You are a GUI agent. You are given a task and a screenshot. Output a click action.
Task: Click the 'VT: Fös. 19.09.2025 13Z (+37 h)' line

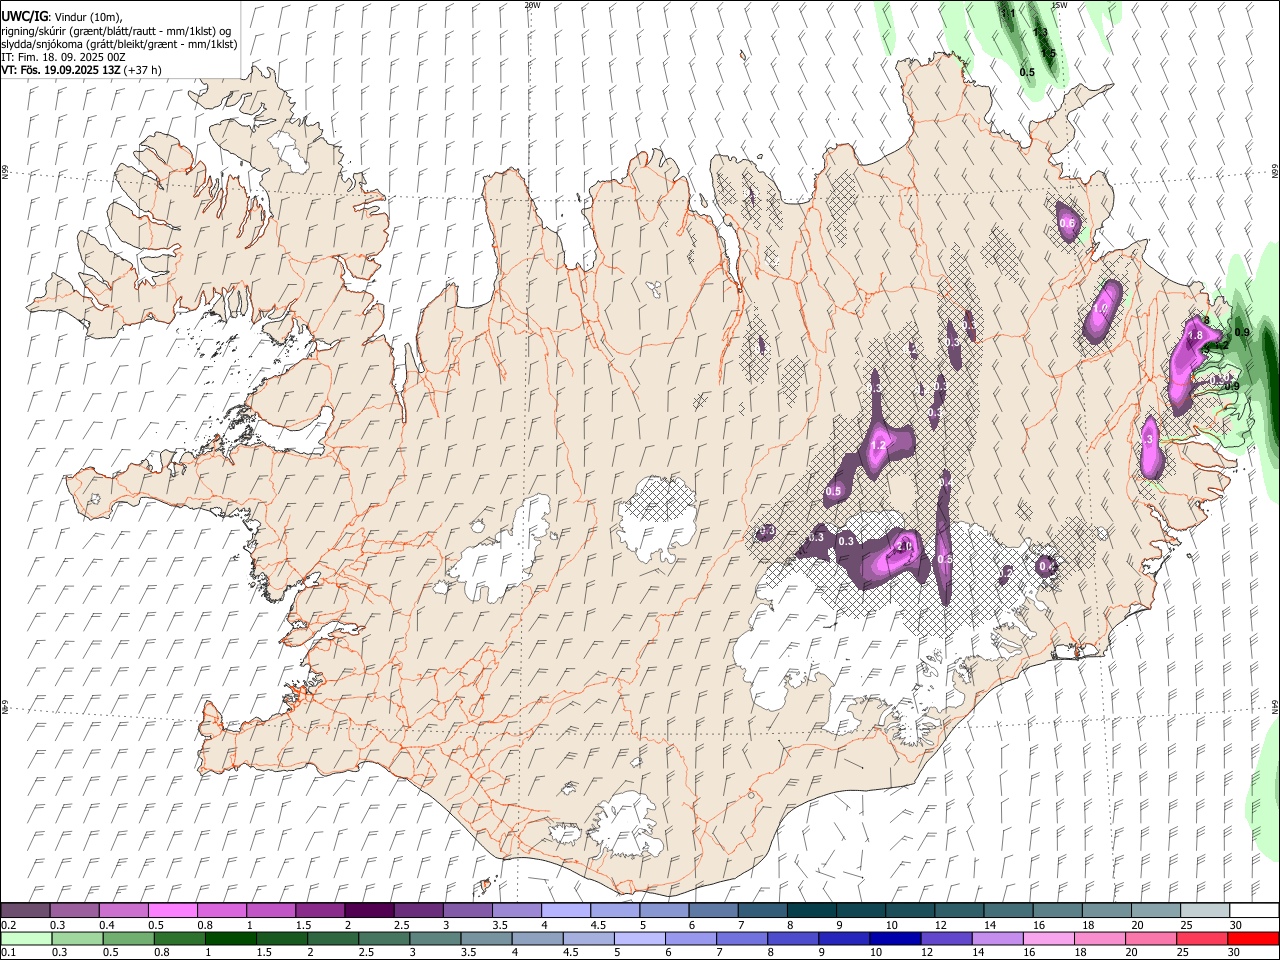click(82, 70)
